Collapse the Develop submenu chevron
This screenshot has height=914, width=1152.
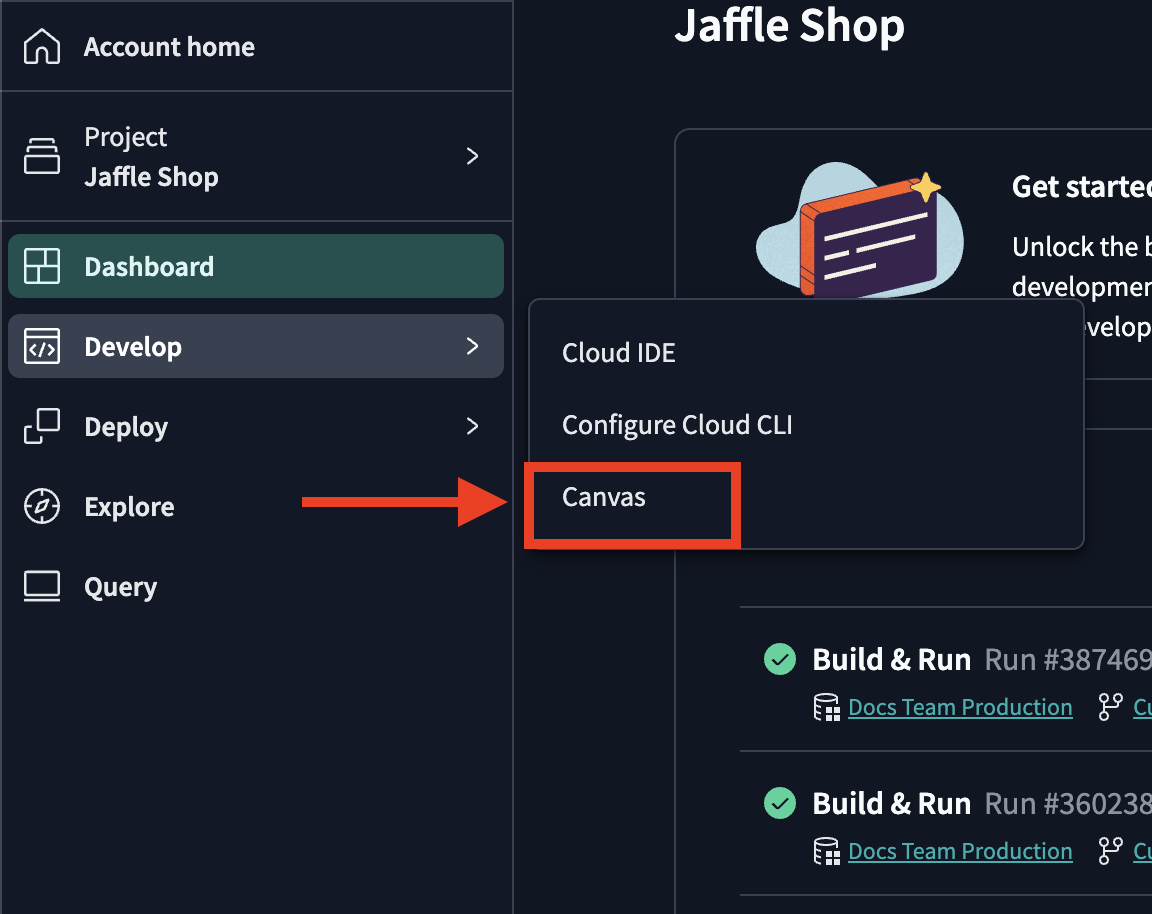[472, 346]
